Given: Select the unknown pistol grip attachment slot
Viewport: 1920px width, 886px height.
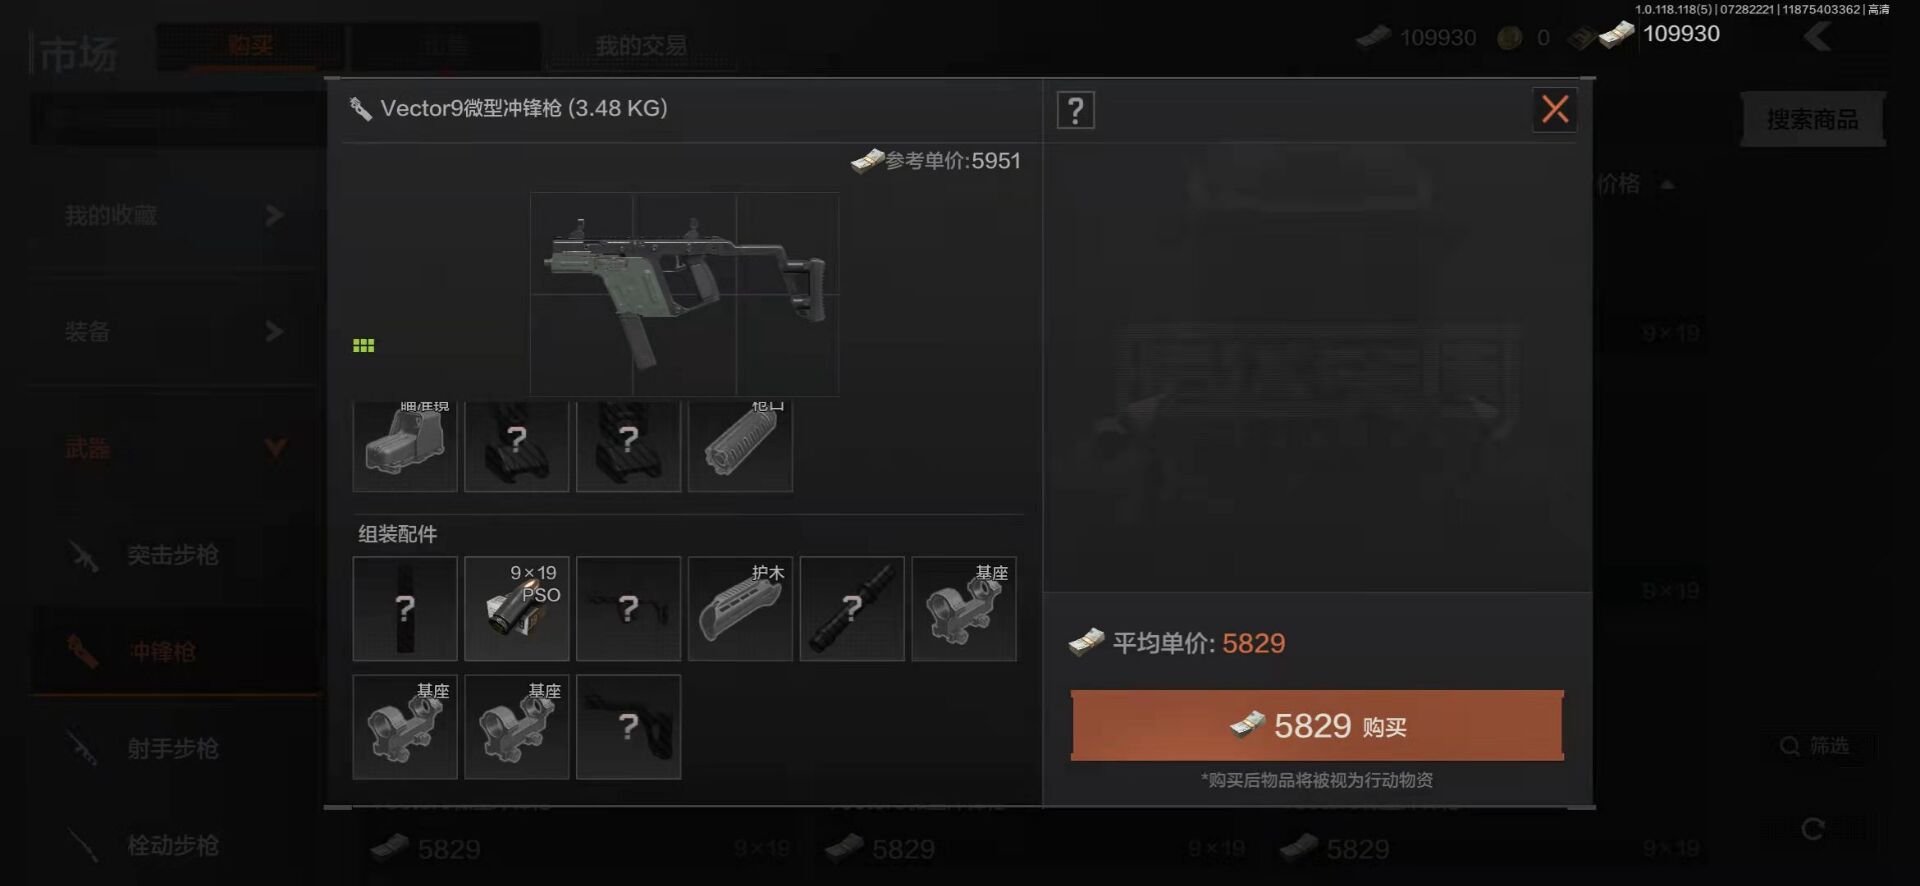Looking at the screenshot, I should tap(629, 727).
